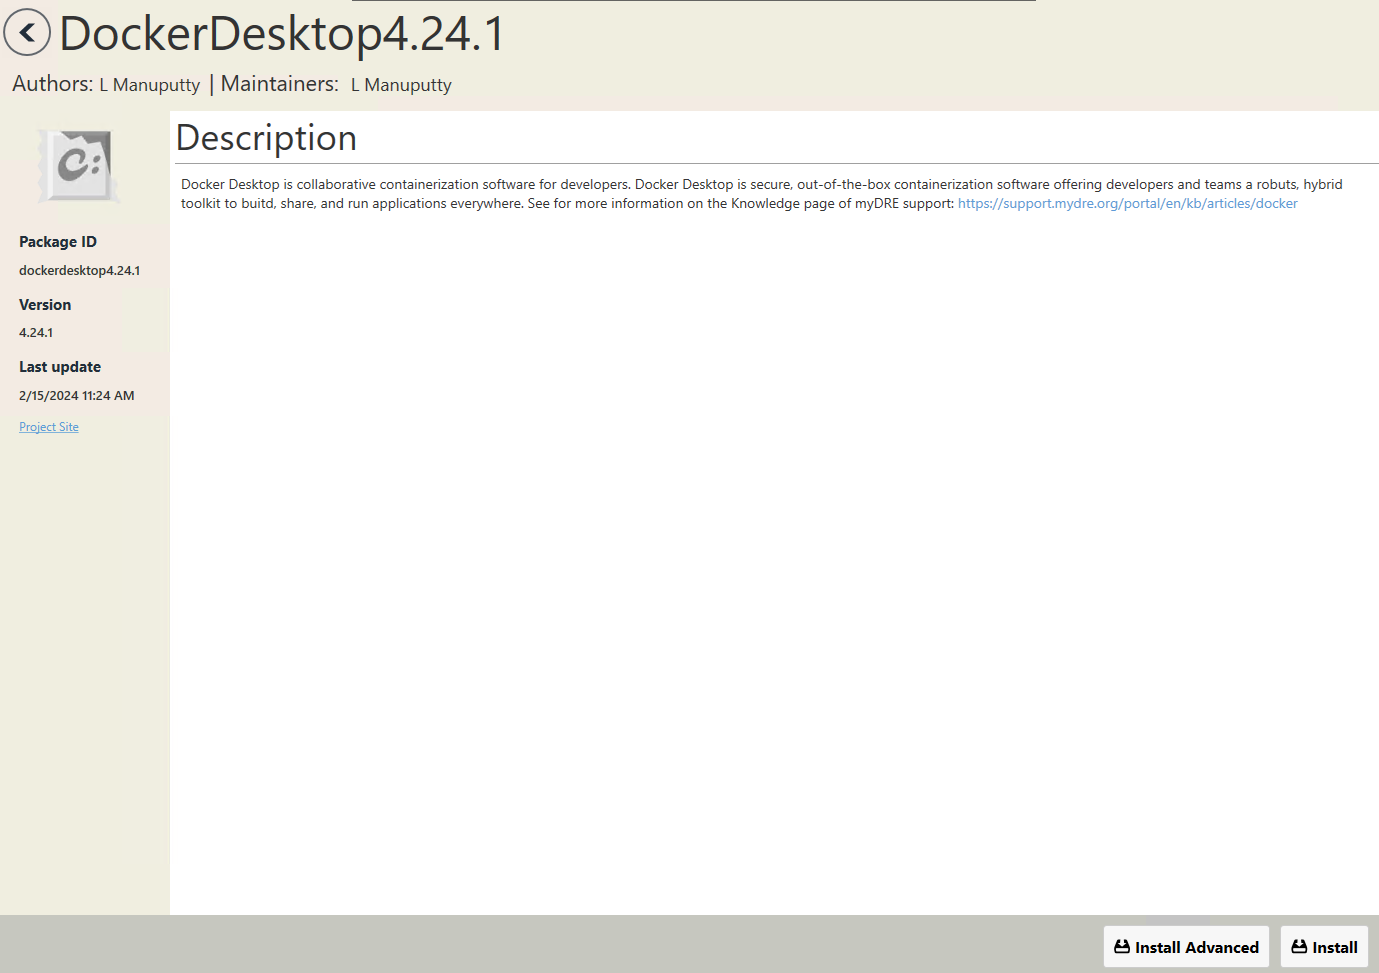Viewport: 1379px width, 973px height.
Task: Click the package ID value dockerdesktop4.24.1
Action: pyautogui.click(x=80, y=271)
